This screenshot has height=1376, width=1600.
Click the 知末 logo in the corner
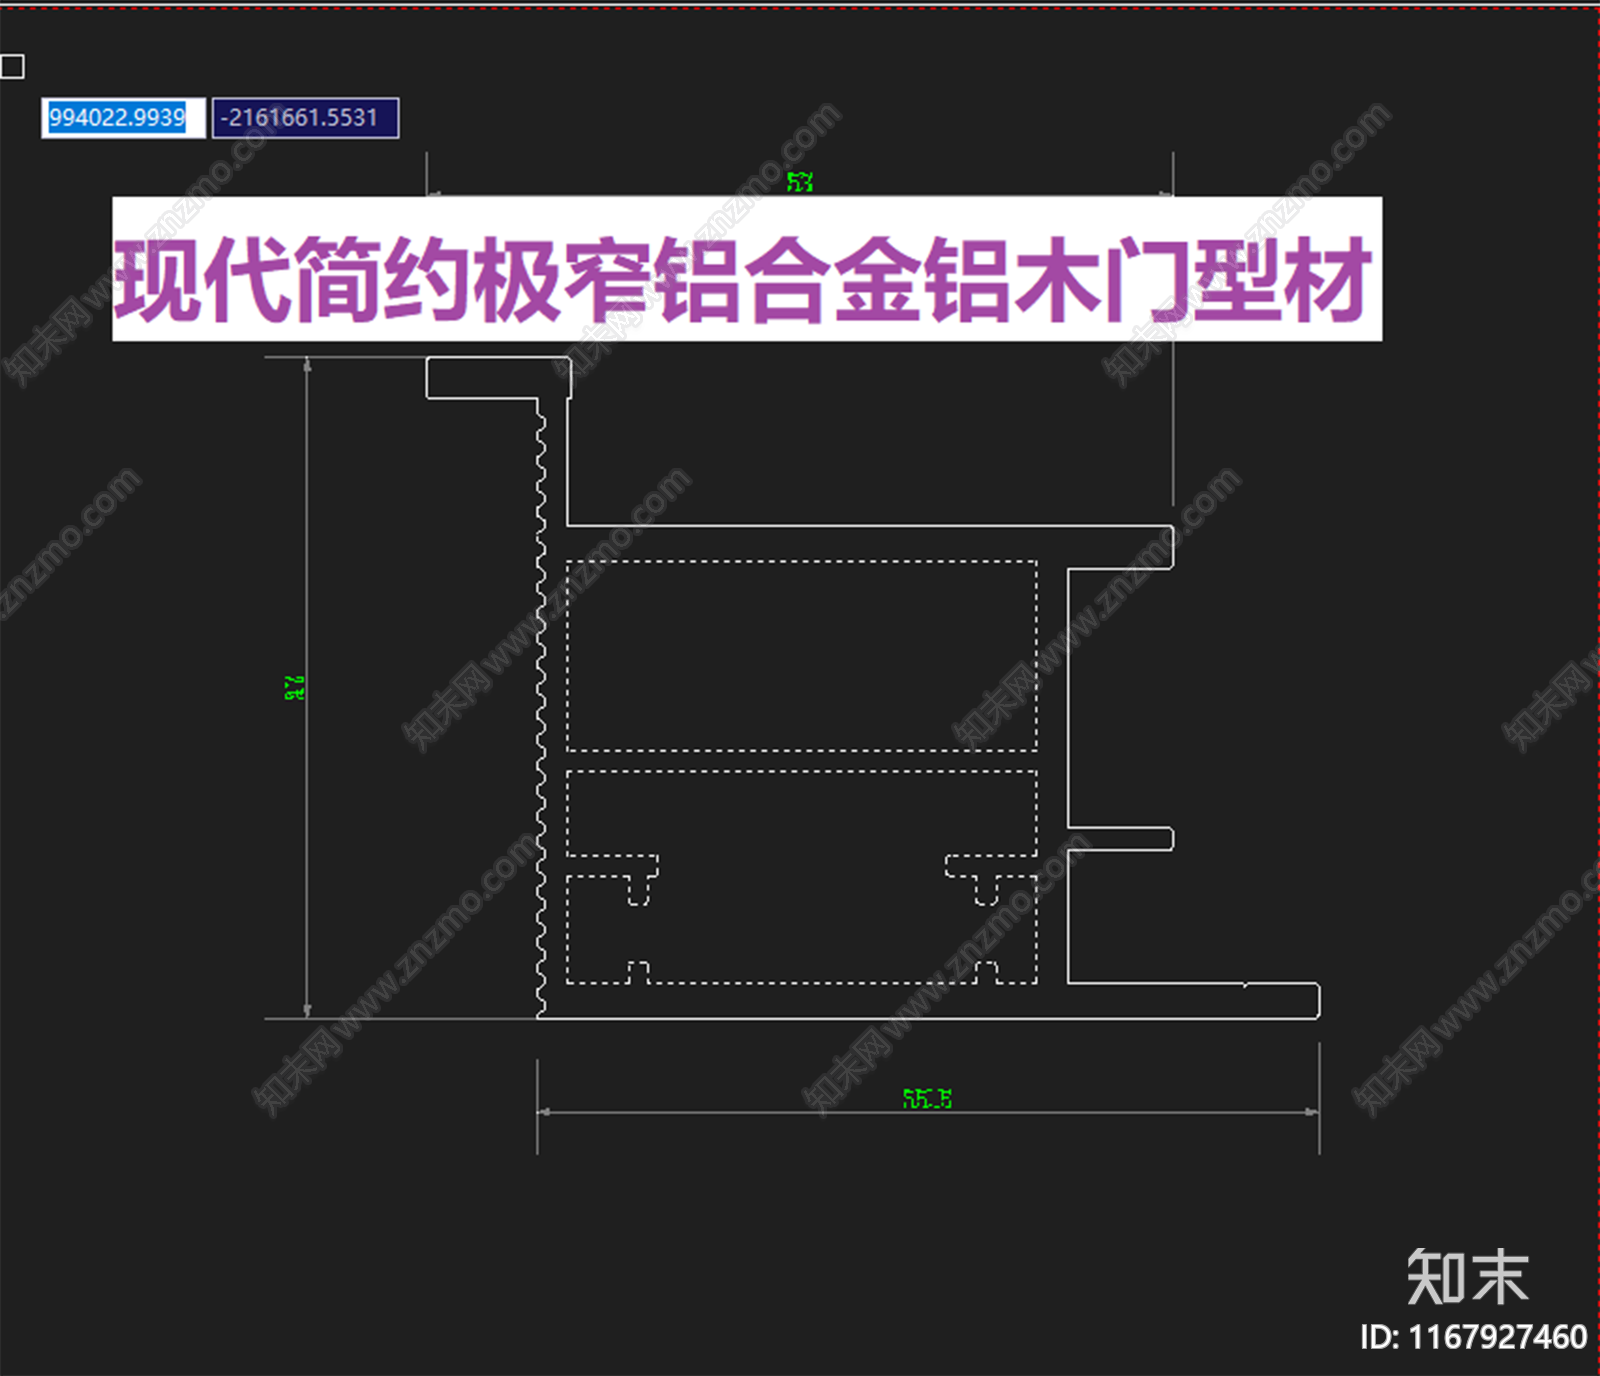[1467, 1277]
